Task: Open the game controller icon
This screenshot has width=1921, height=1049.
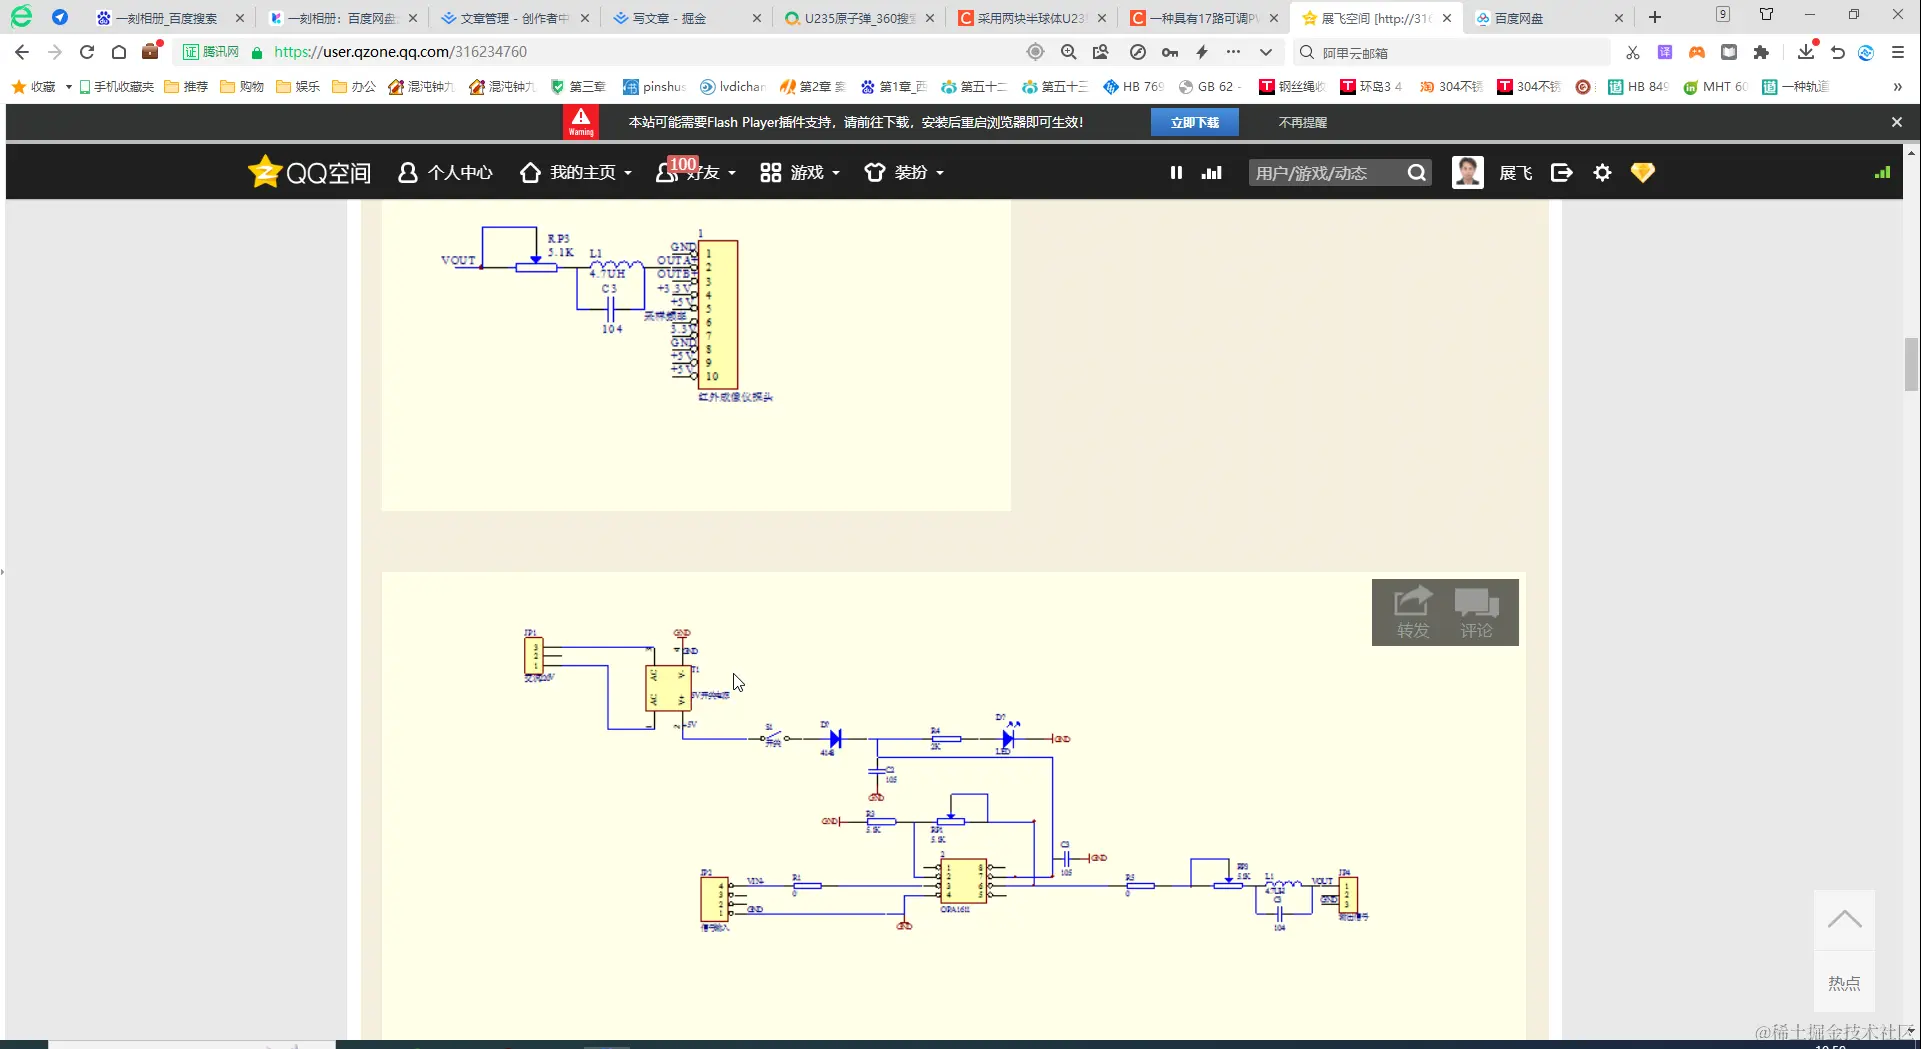Action: tap(1697, 52)
